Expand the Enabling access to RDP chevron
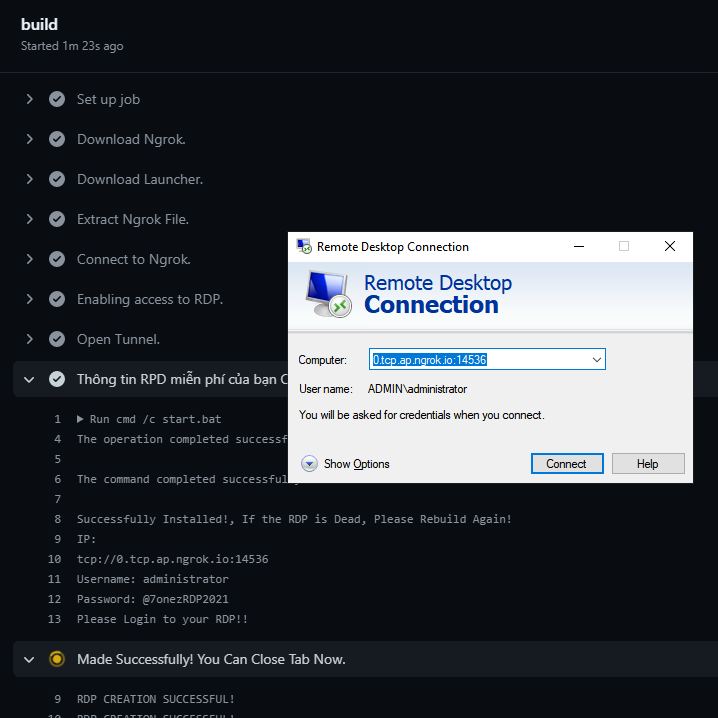 30,299
